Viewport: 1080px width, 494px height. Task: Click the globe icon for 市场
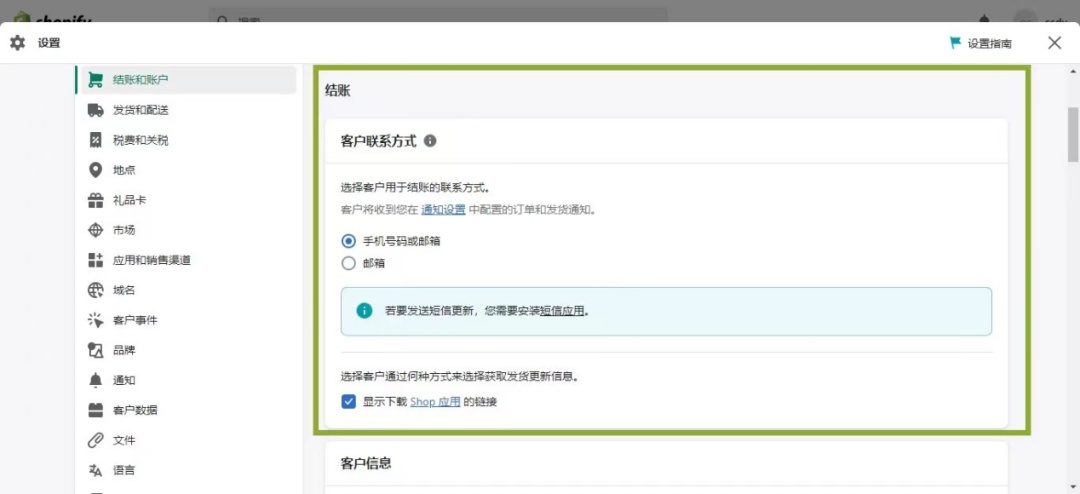96,230
